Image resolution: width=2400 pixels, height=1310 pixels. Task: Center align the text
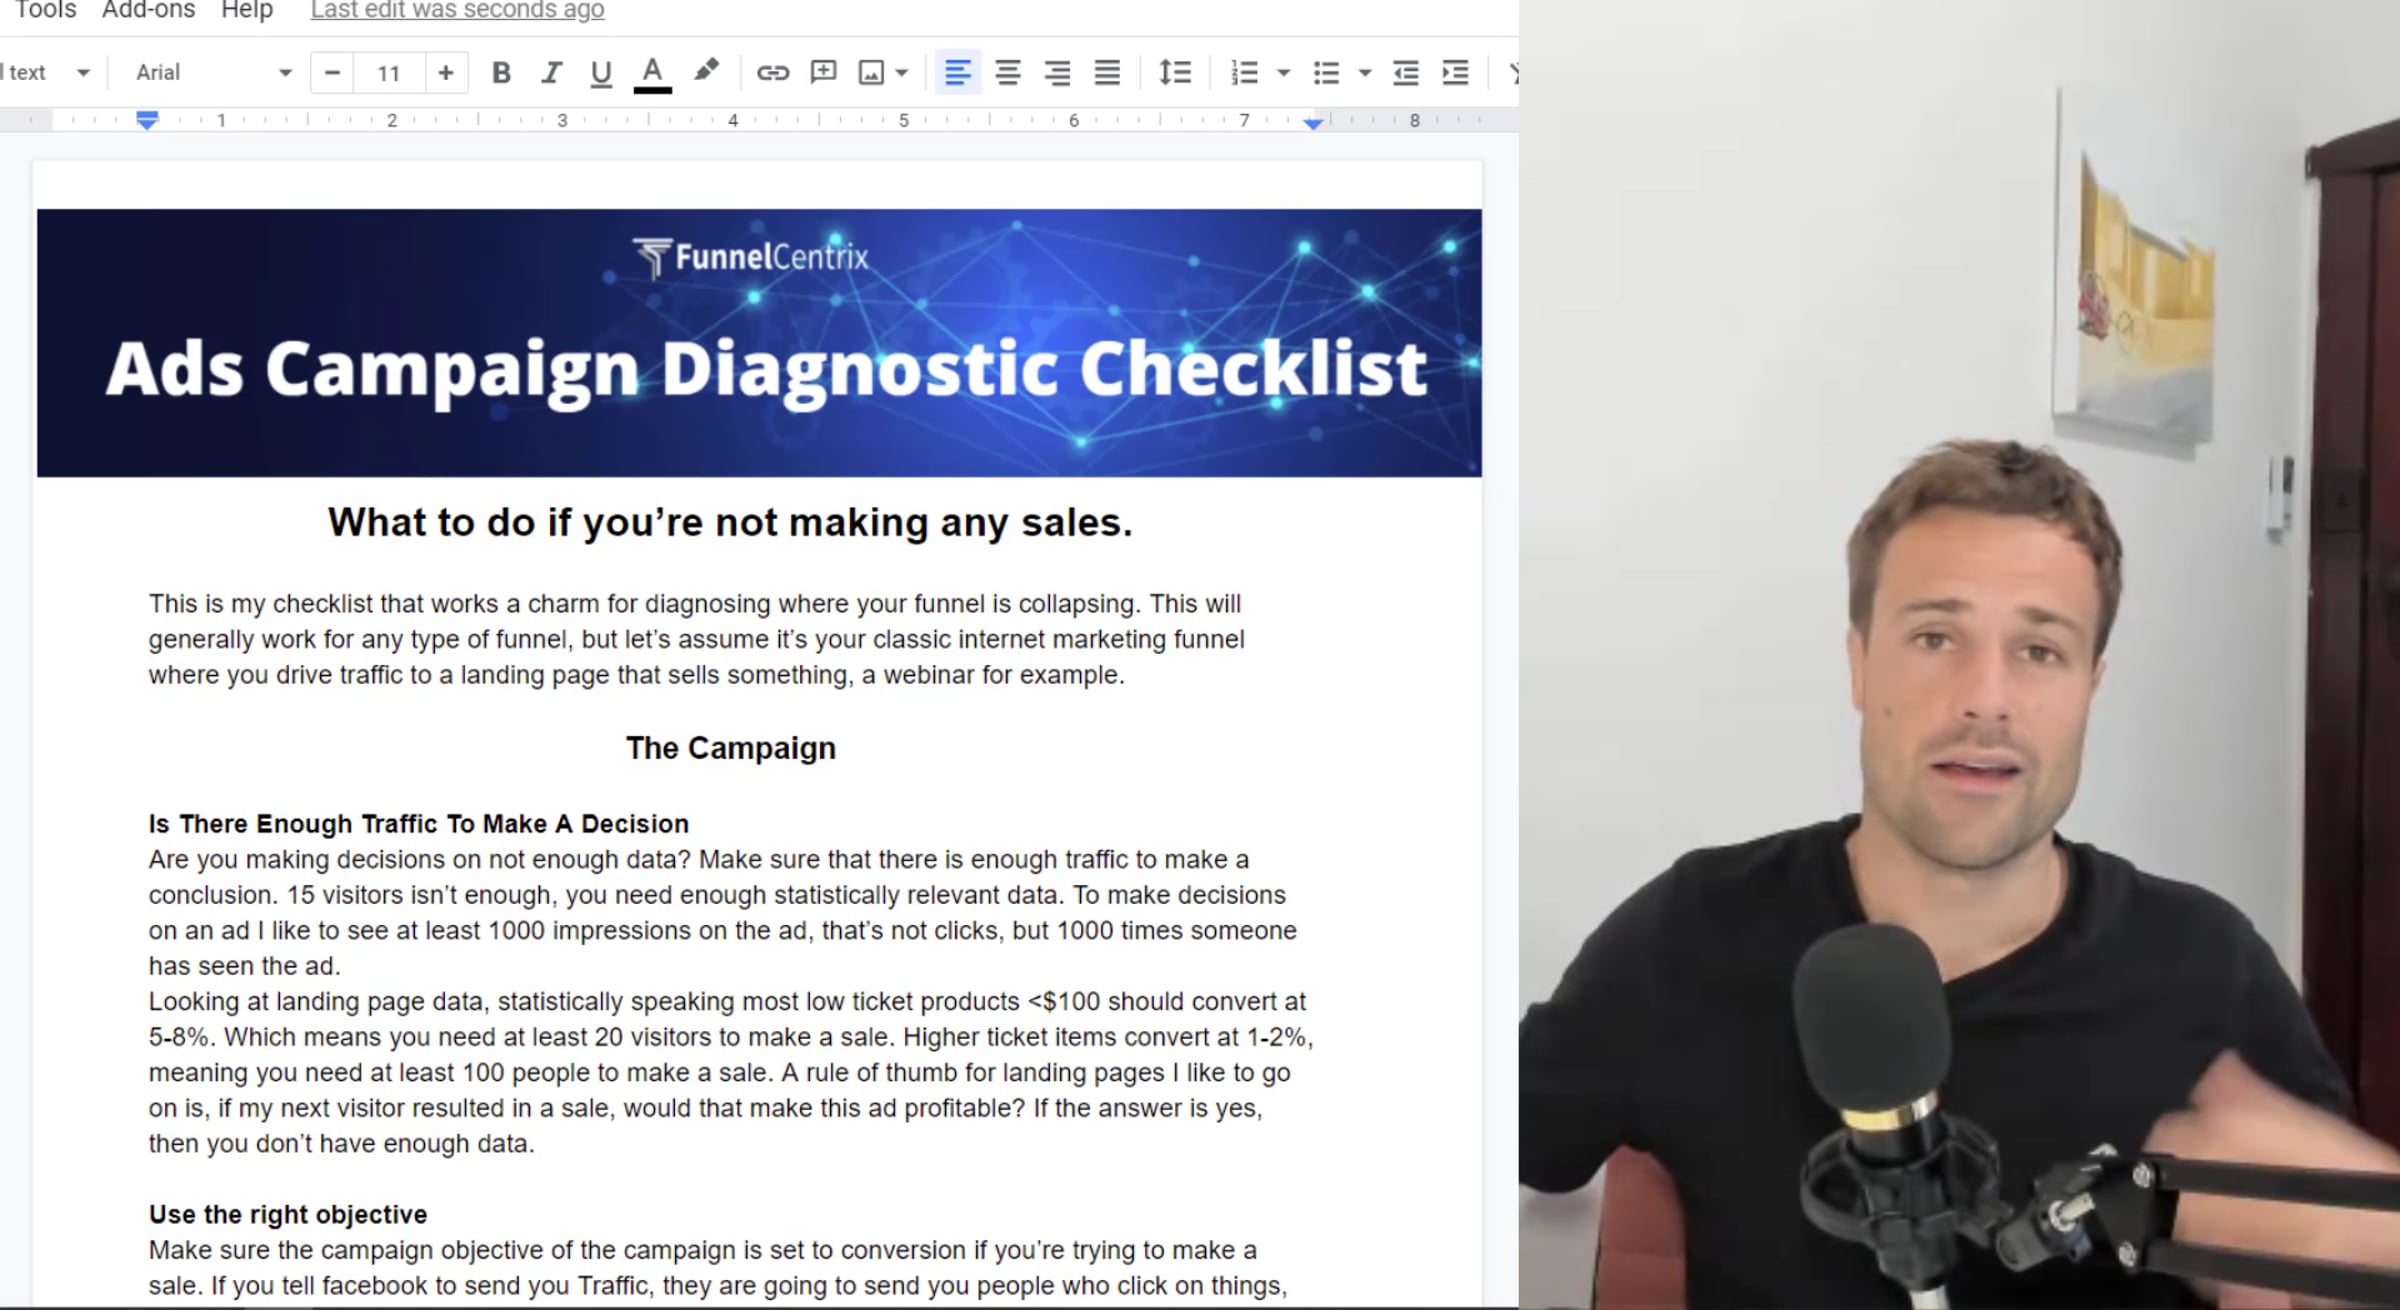click(x=1007, y=73)
